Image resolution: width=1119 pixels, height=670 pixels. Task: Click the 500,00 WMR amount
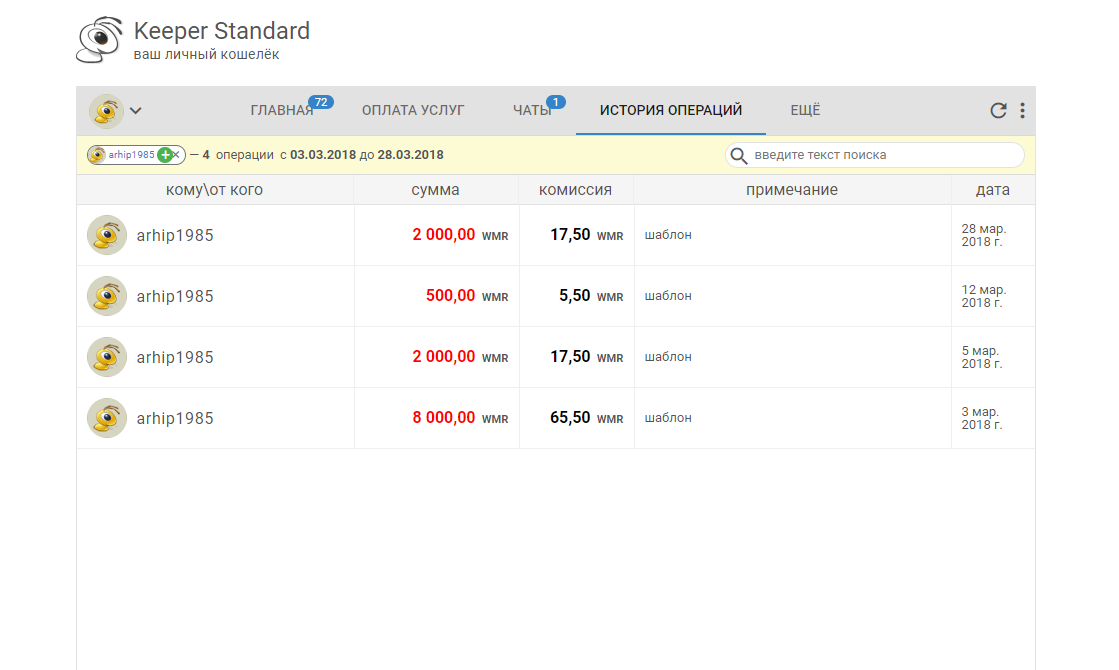(x=467, y=295)
